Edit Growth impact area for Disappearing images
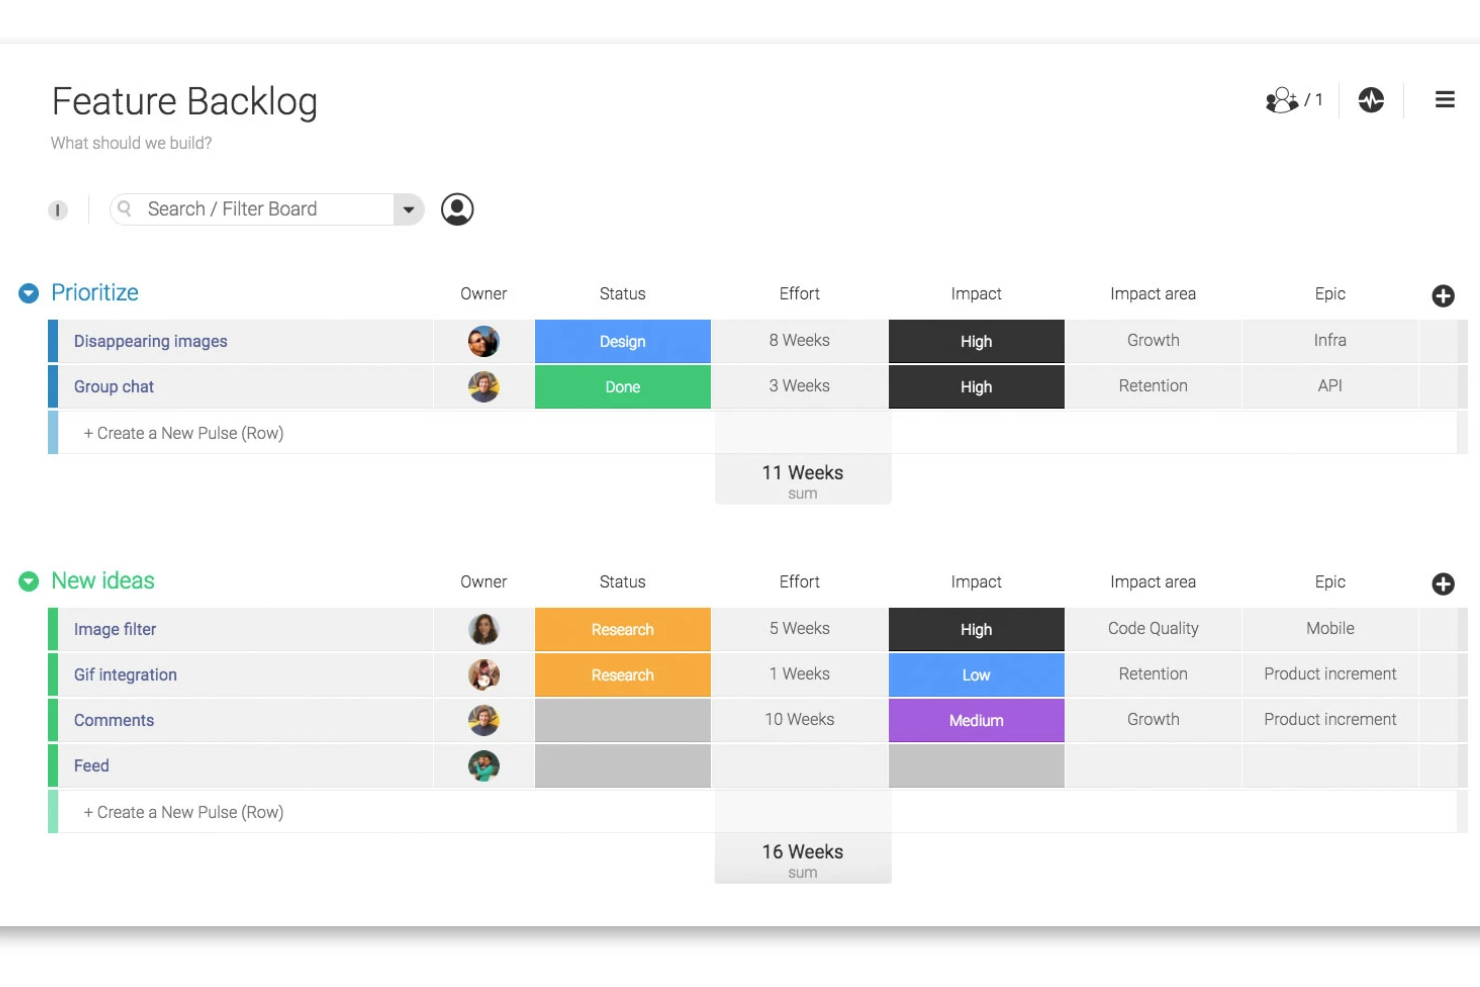Viewport: 1480px width, 987px height. (1153, 341)
